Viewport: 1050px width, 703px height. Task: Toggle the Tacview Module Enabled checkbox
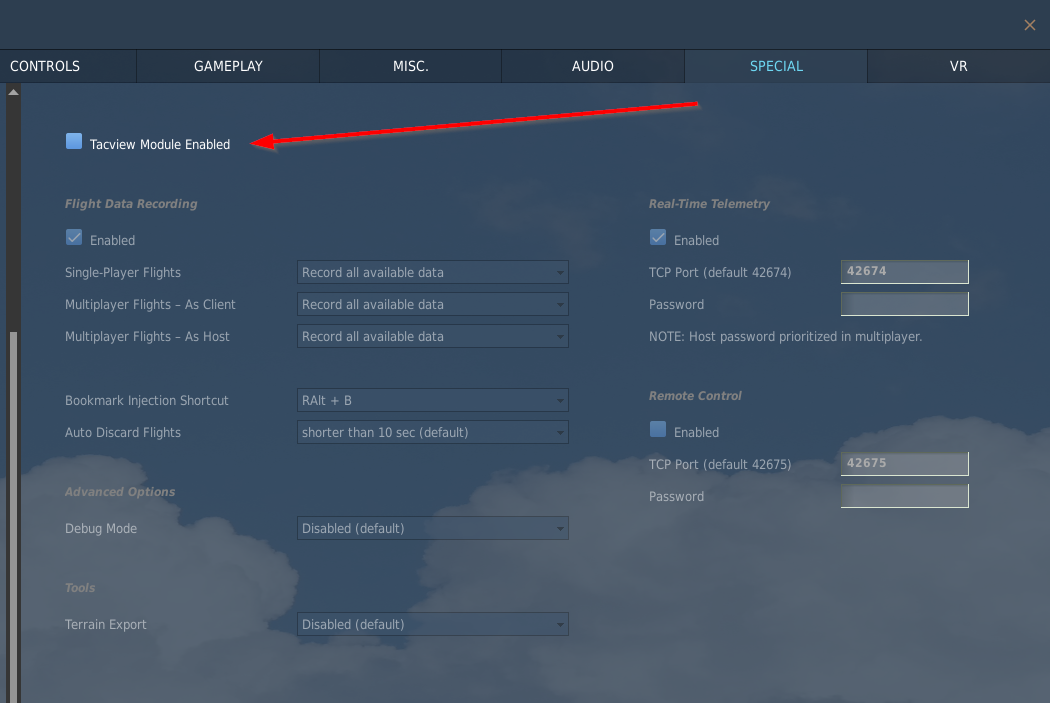pyautogui.click(x=74, y=141)
